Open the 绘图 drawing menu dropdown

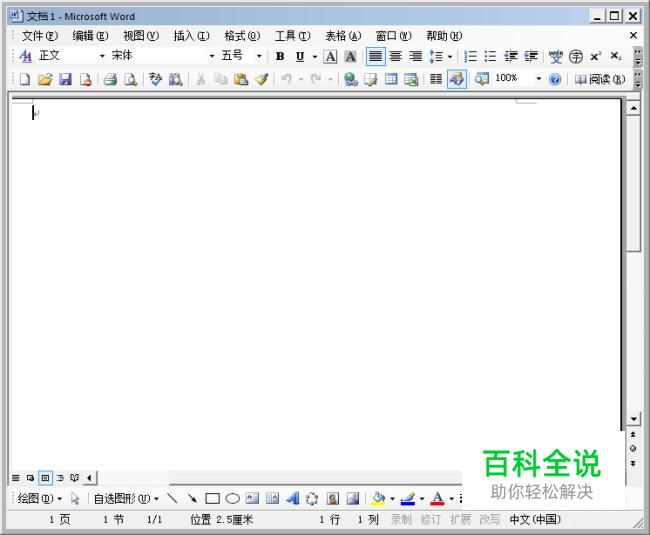pyautogui.click(x=39, y=499)
